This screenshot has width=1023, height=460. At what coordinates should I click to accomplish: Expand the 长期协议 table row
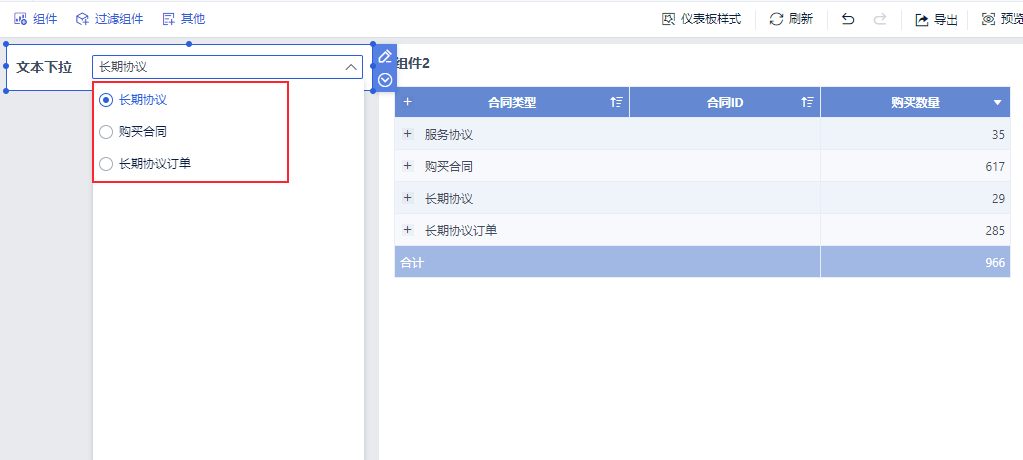[408, 198]
